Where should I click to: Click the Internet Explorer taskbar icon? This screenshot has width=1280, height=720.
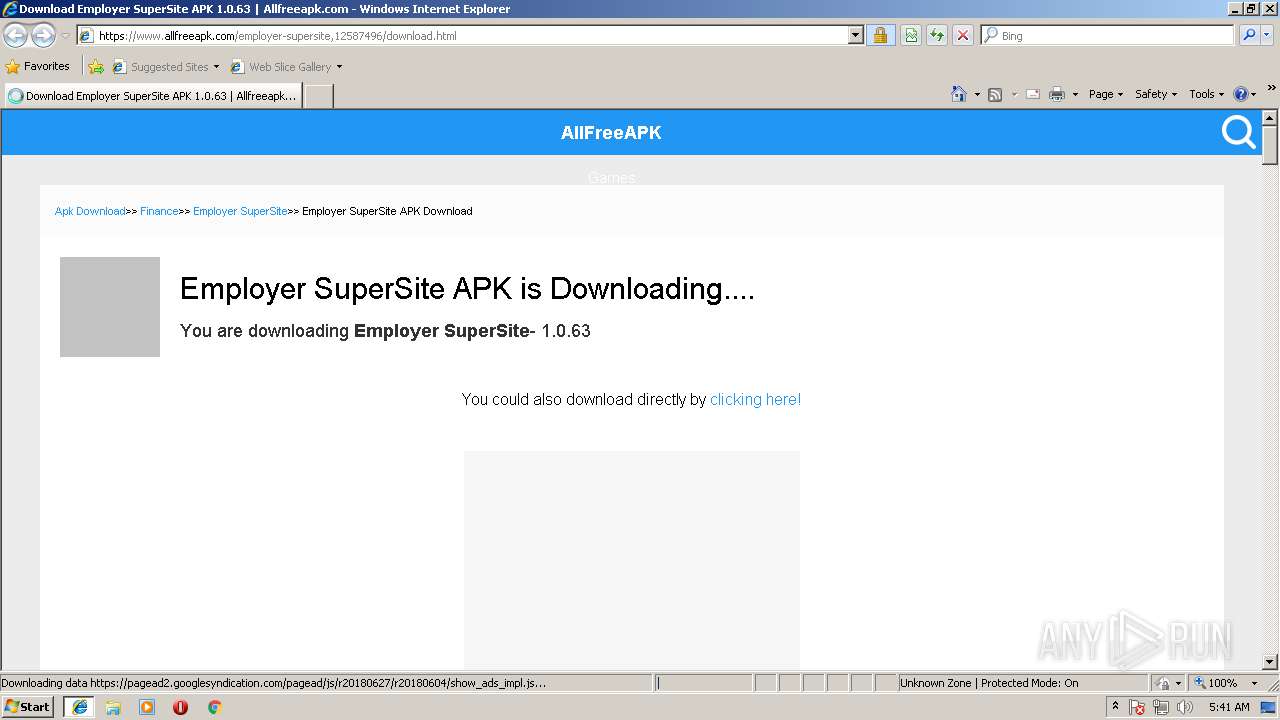tap(79, 707)
